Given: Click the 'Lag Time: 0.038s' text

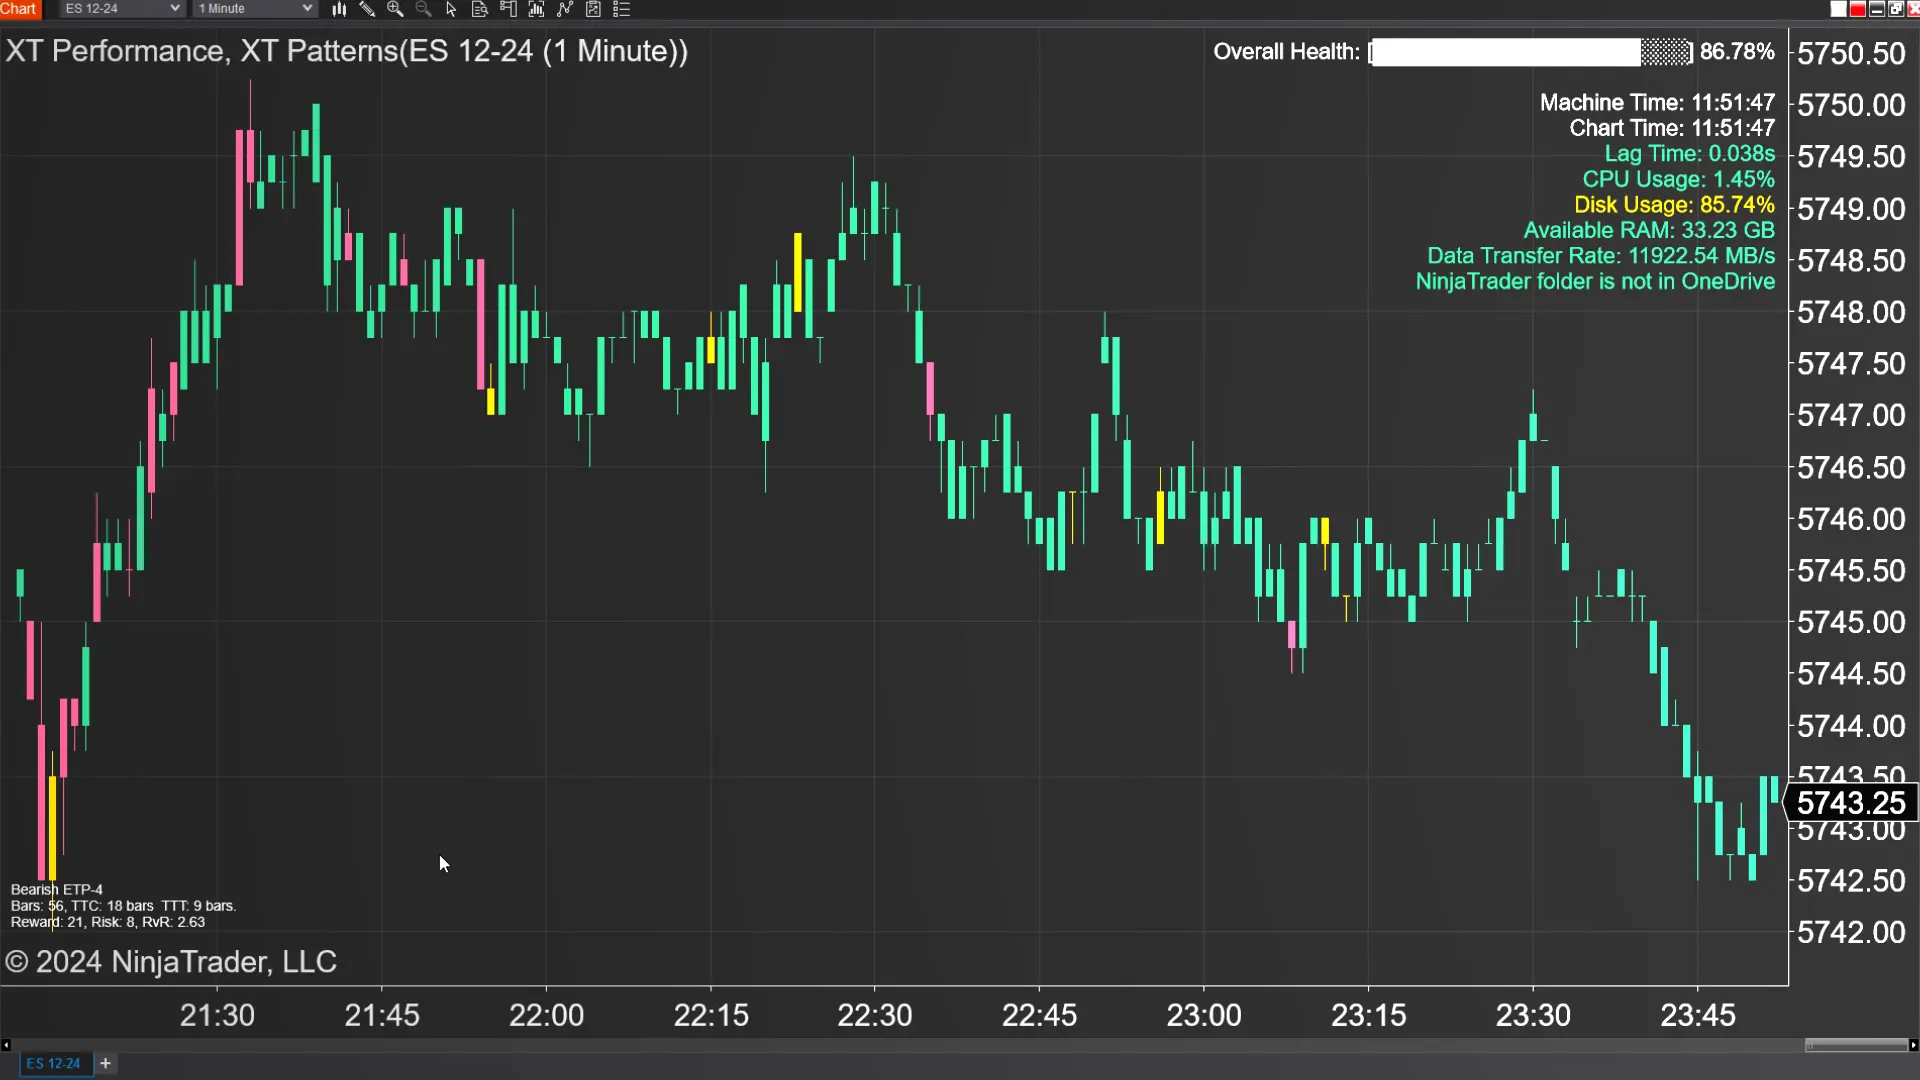Looking at the screenshot, I should click(1690, 154).
